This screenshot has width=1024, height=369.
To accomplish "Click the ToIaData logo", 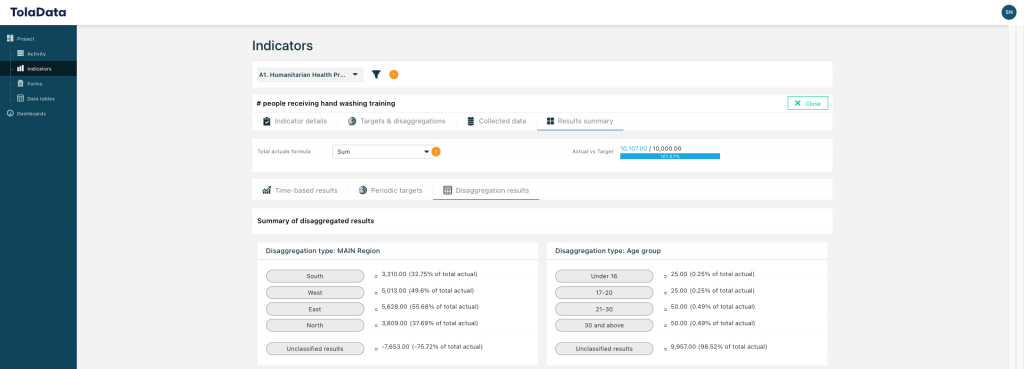I will coord(38,12).
